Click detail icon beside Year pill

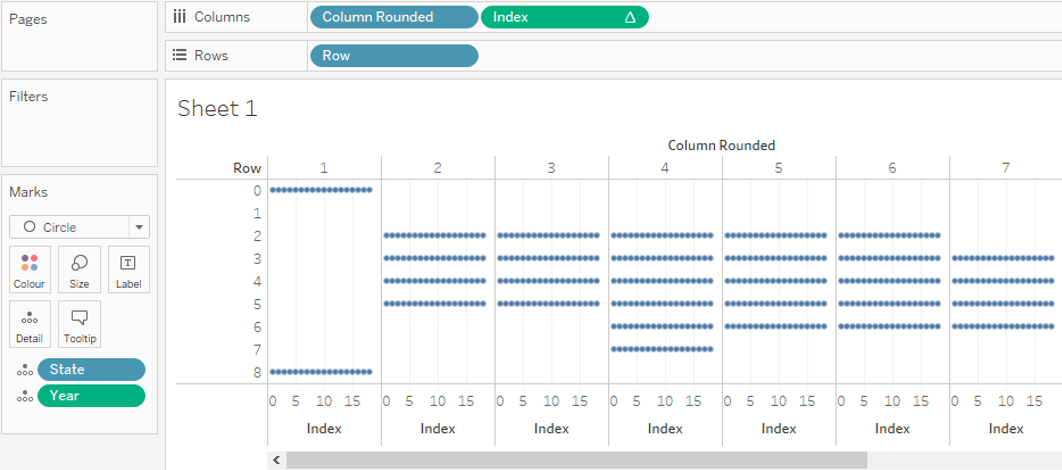(x=24, y=396)
